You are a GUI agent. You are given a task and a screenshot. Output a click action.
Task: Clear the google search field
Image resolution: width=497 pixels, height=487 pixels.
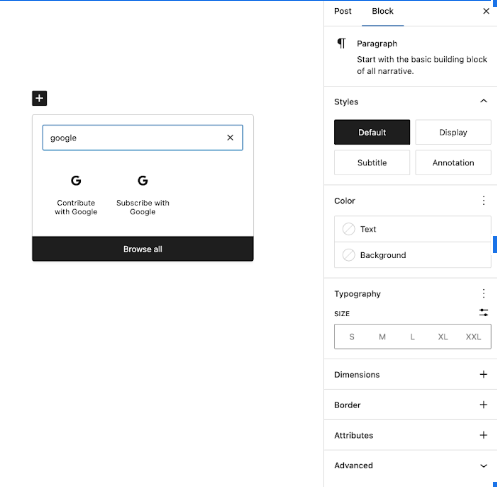[x=230, y=138]
